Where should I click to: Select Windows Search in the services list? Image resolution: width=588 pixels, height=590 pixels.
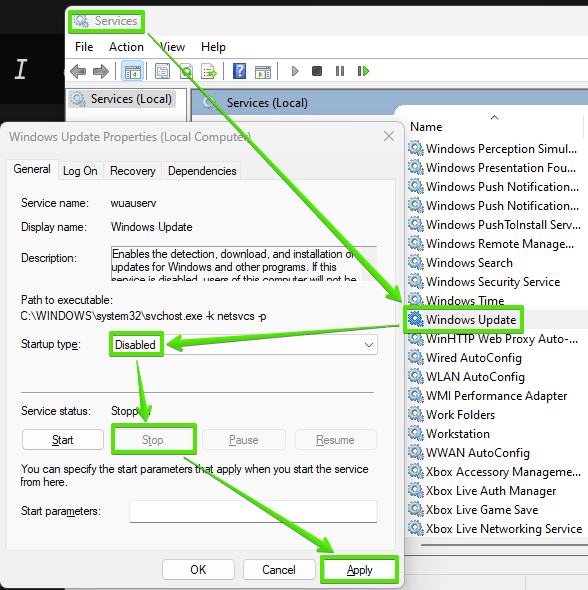point(469,263)
